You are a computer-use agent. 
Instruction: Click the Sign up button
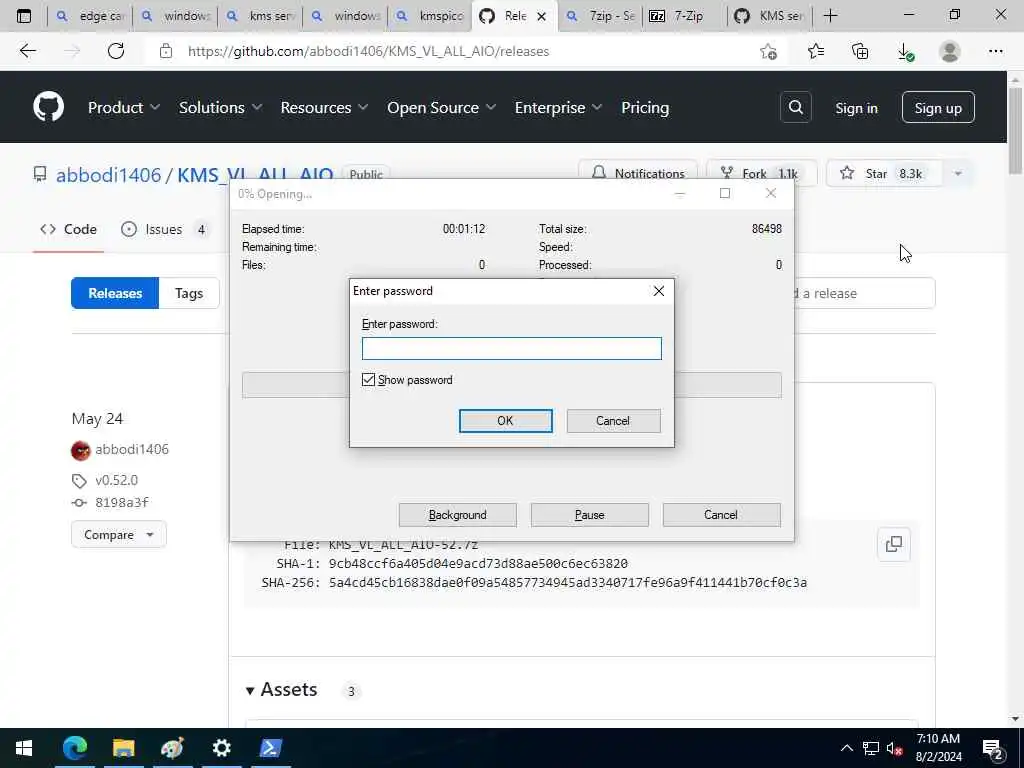(938, 108)
